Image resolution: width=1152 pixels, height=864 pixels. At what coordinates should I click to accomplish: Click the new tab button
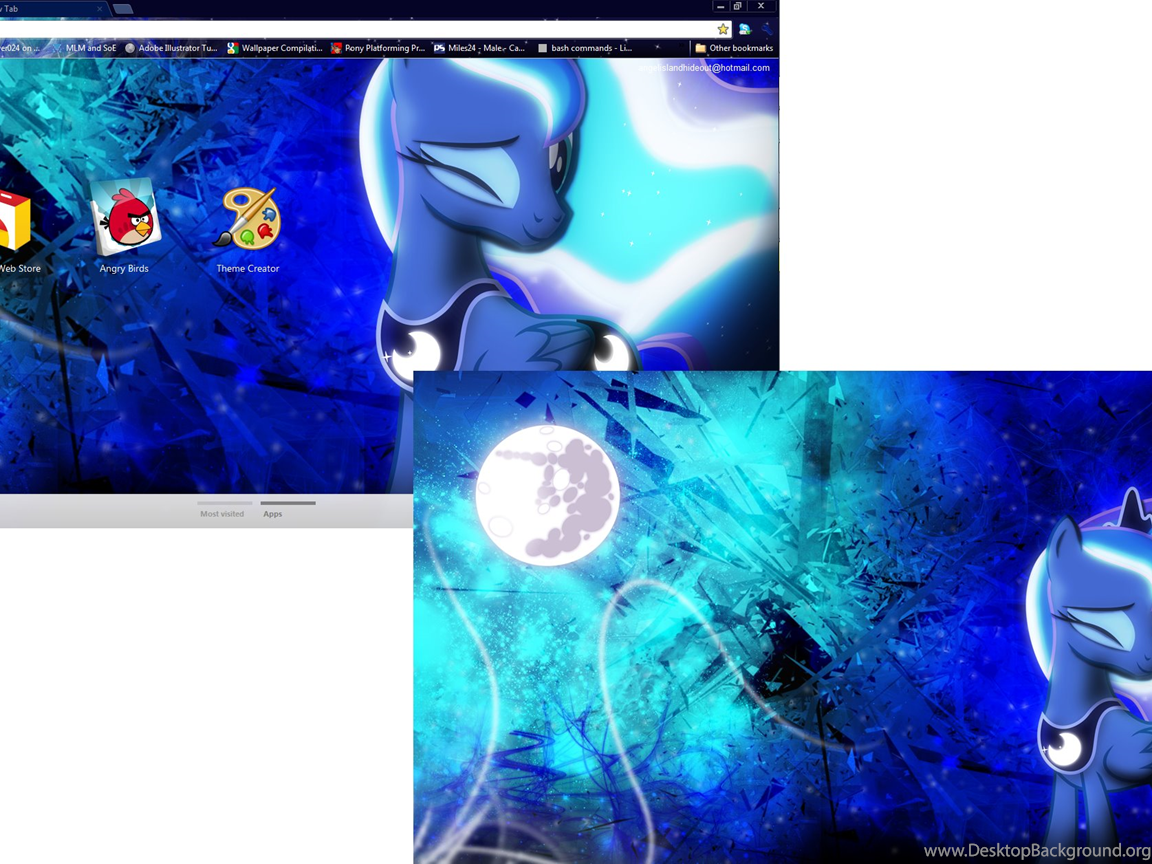(123, 9)
